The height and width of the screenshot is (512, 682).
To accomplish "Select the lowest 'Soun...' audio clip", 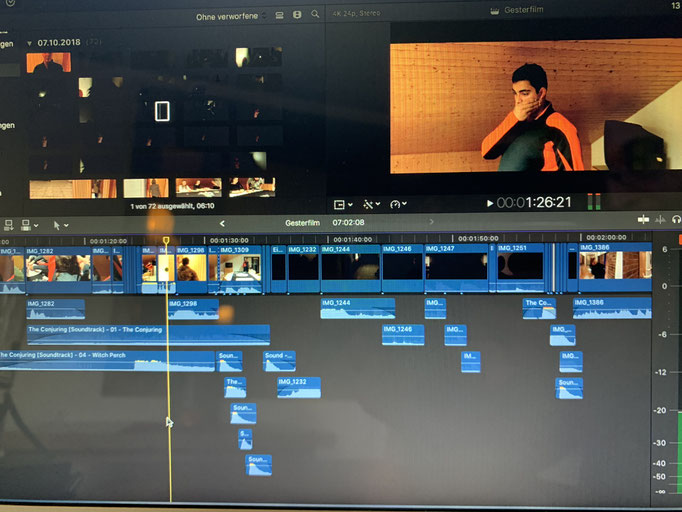I will 259,465.
